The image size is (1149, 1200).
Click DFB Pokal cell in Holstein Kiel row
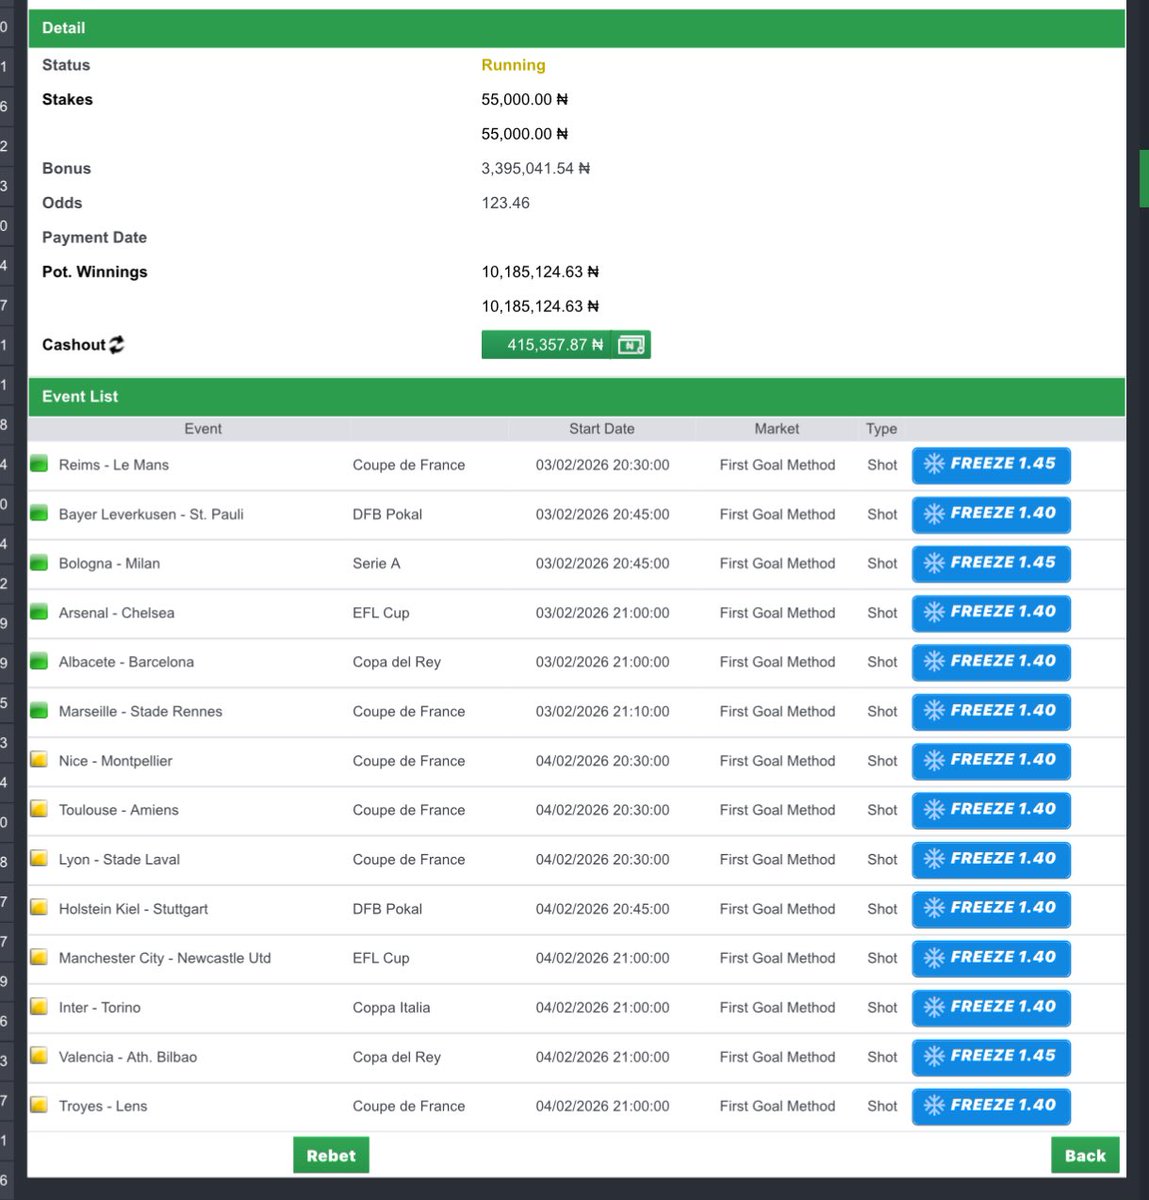coord(387,909)
